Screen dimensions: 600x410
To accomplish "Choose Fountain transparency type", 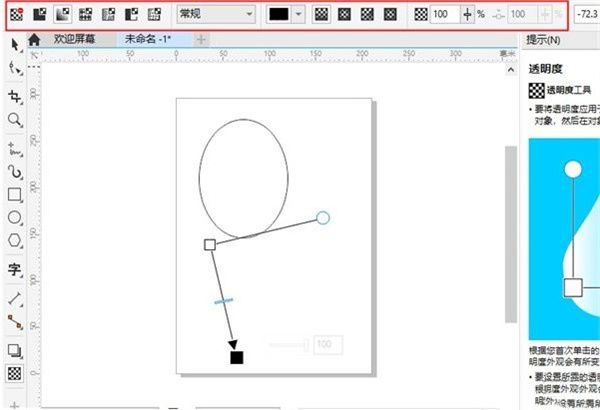I will point(63,15).
